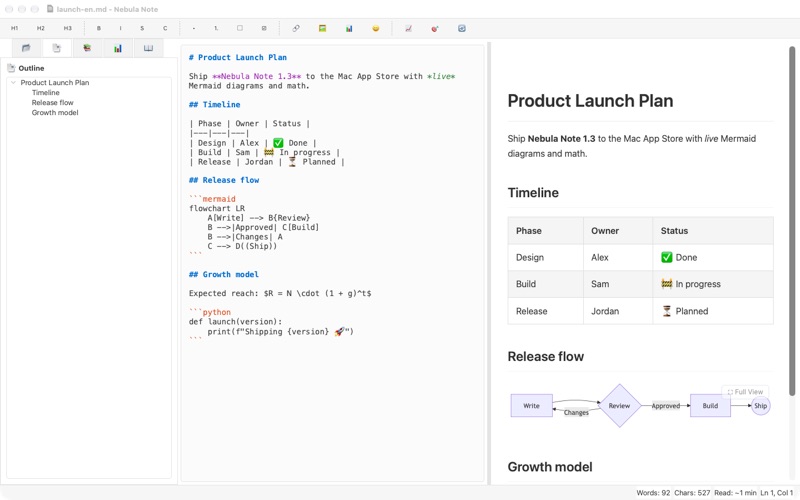The height and width of the screenshot is (500, 800).
Task: Insert a table with the toolbar bar-chart icon
Action: [x=349, y=29]
